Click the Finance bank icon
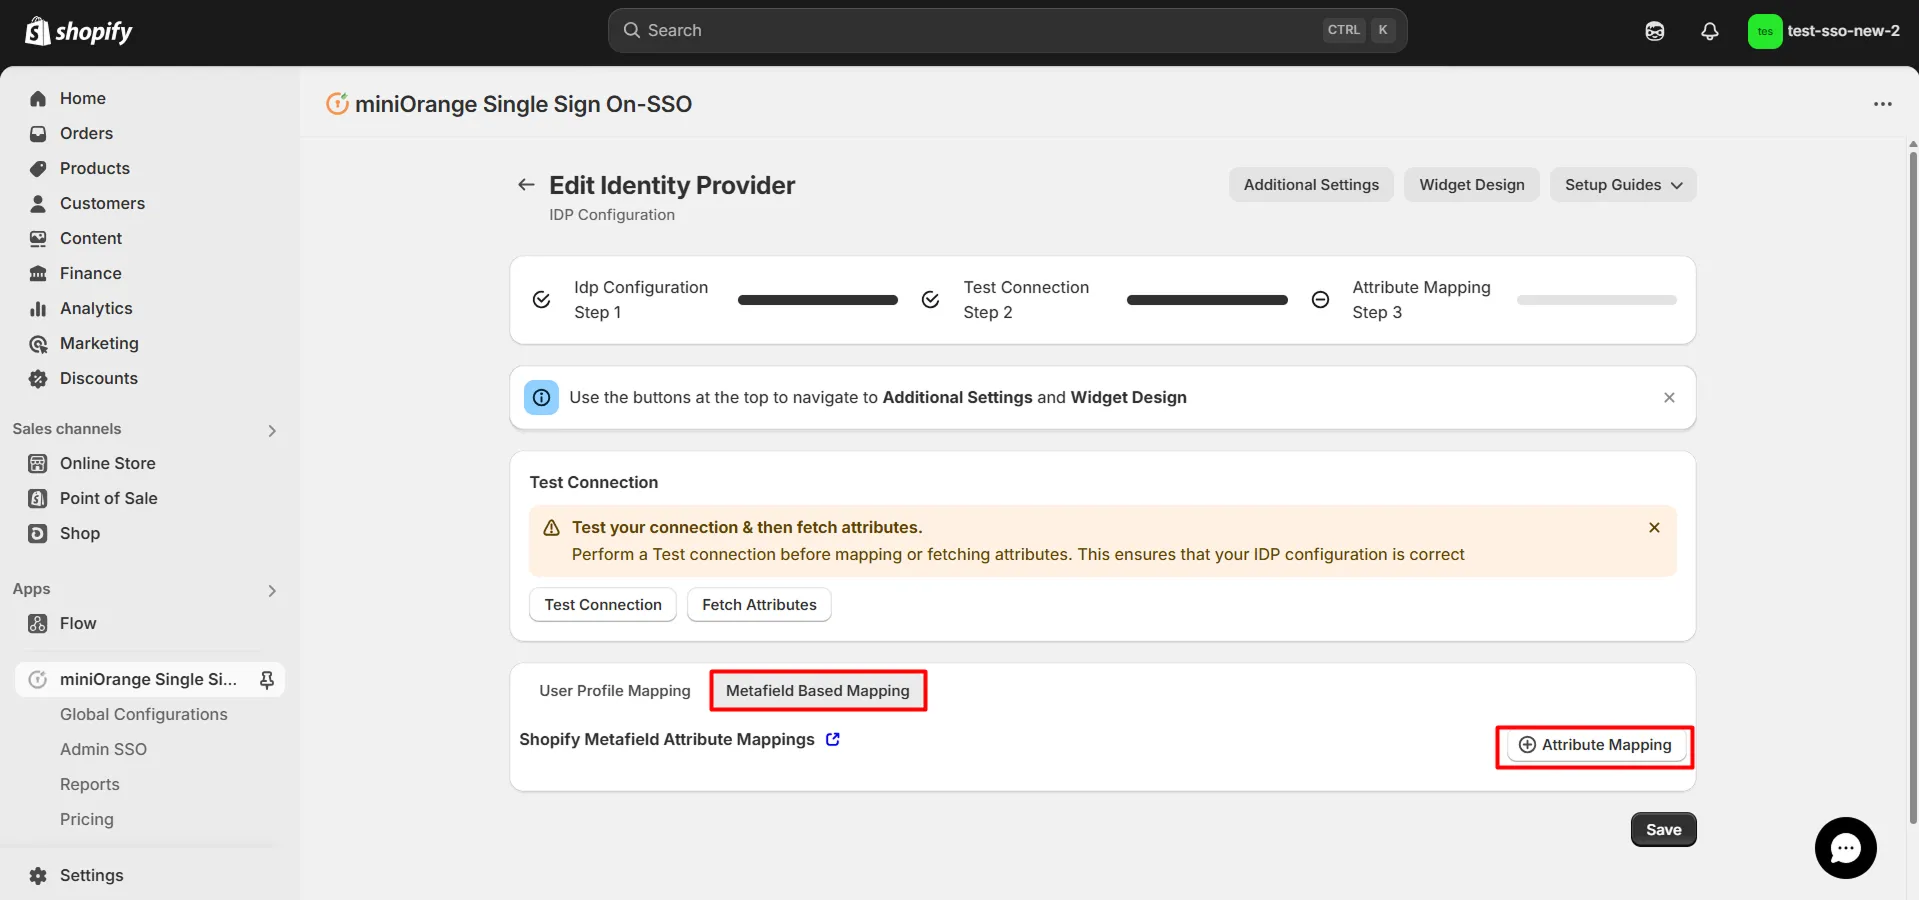Image resolution: width=1919 pixels, height=900 pixels. click(38, 273)
